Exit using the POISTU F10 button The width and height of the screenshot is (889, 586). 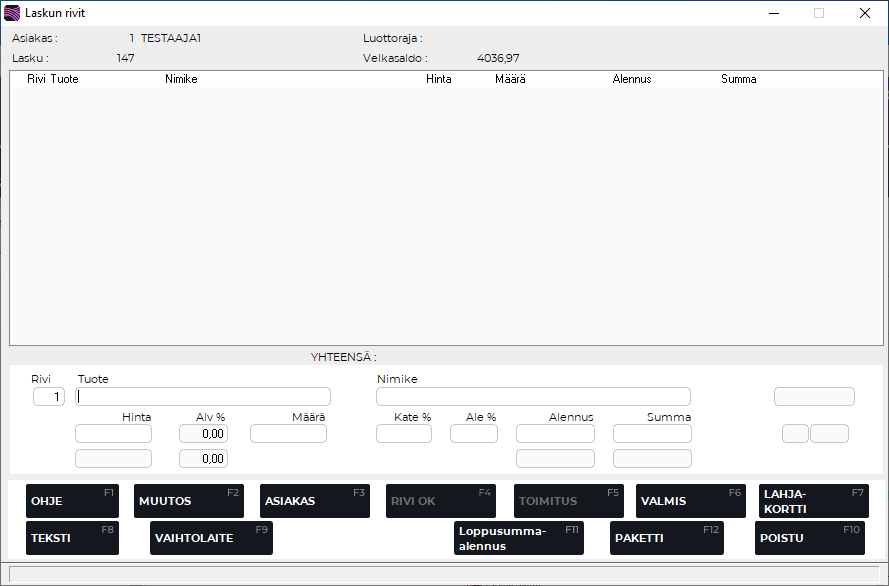click(809, 538)
